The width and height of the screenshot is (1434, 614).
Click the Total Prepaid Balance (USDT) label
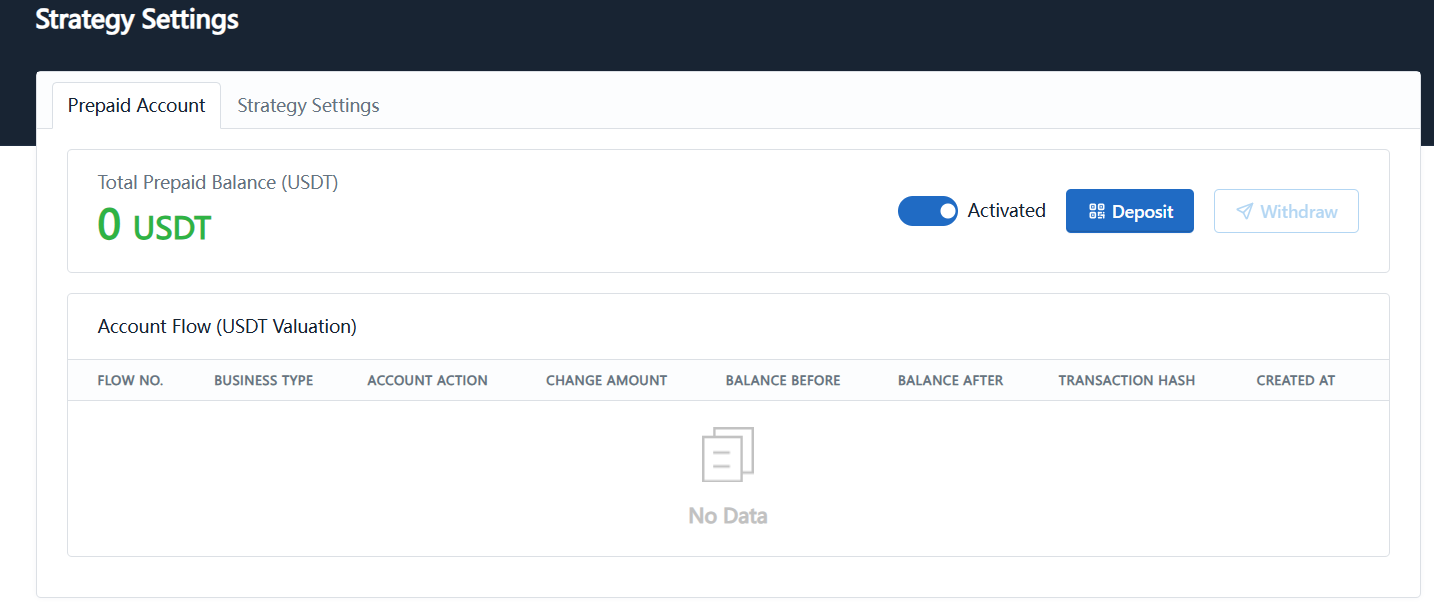pos(218,183)
